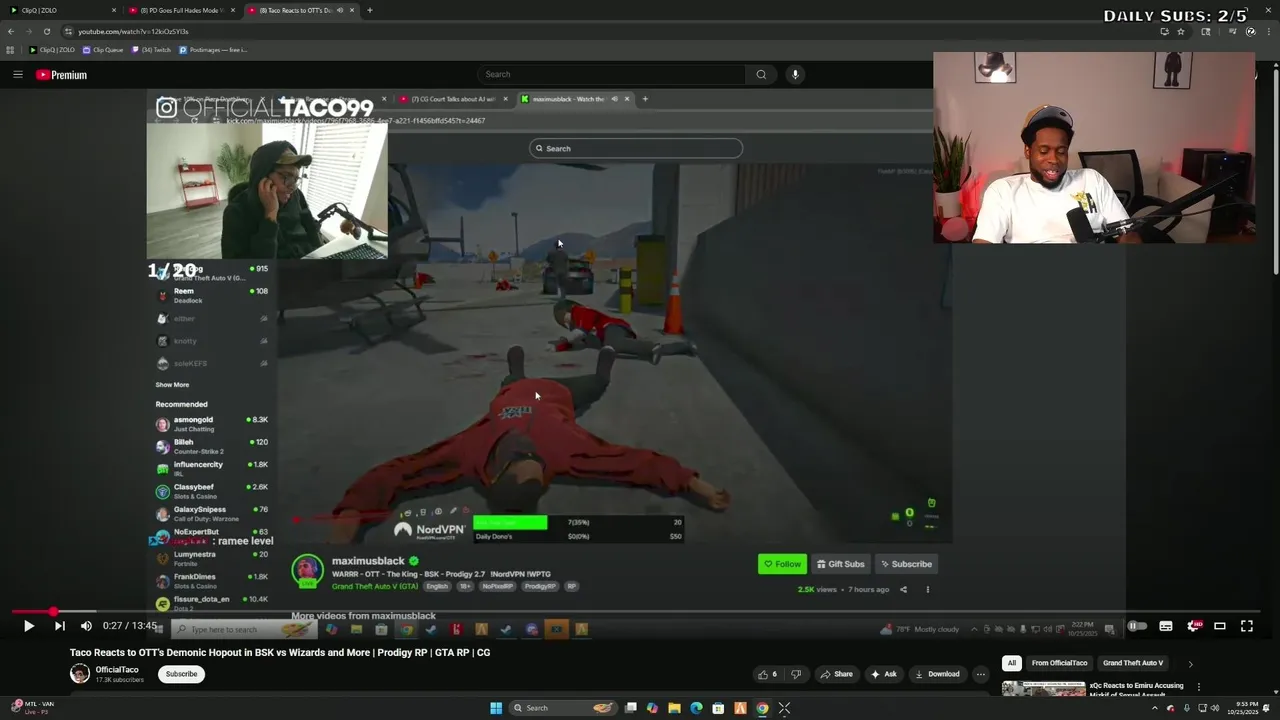Screen dimensions: 1280x720
Task: Open File Explorer from the taskbar
Action: (x=674, y=708)
